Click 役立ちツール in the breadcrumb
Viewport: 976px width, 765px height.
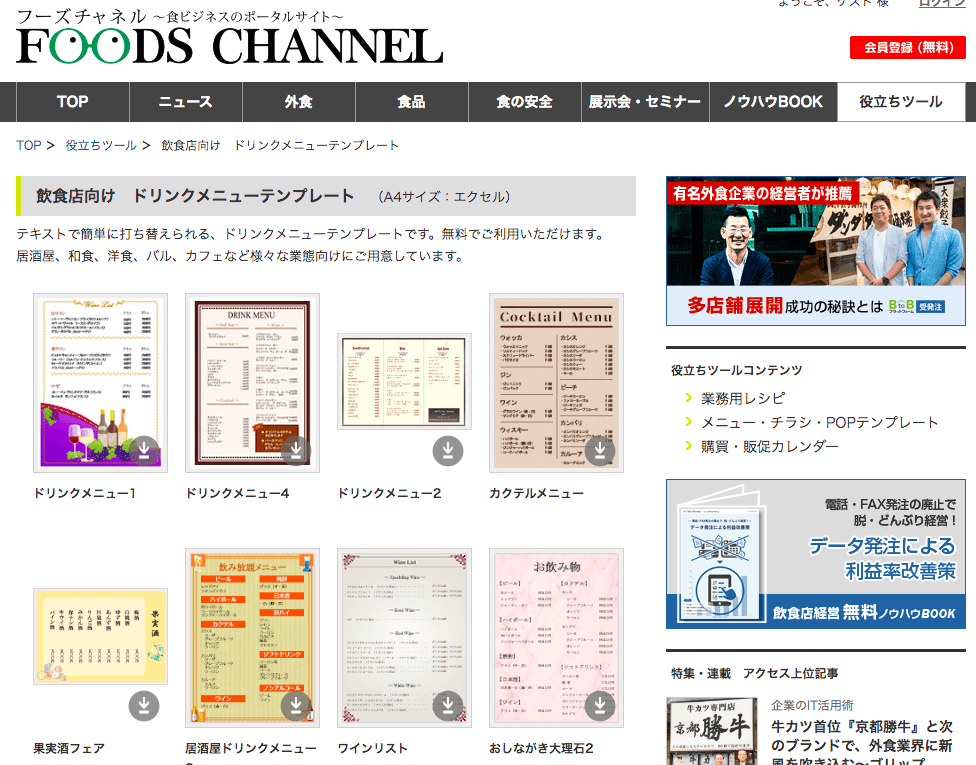101,145
